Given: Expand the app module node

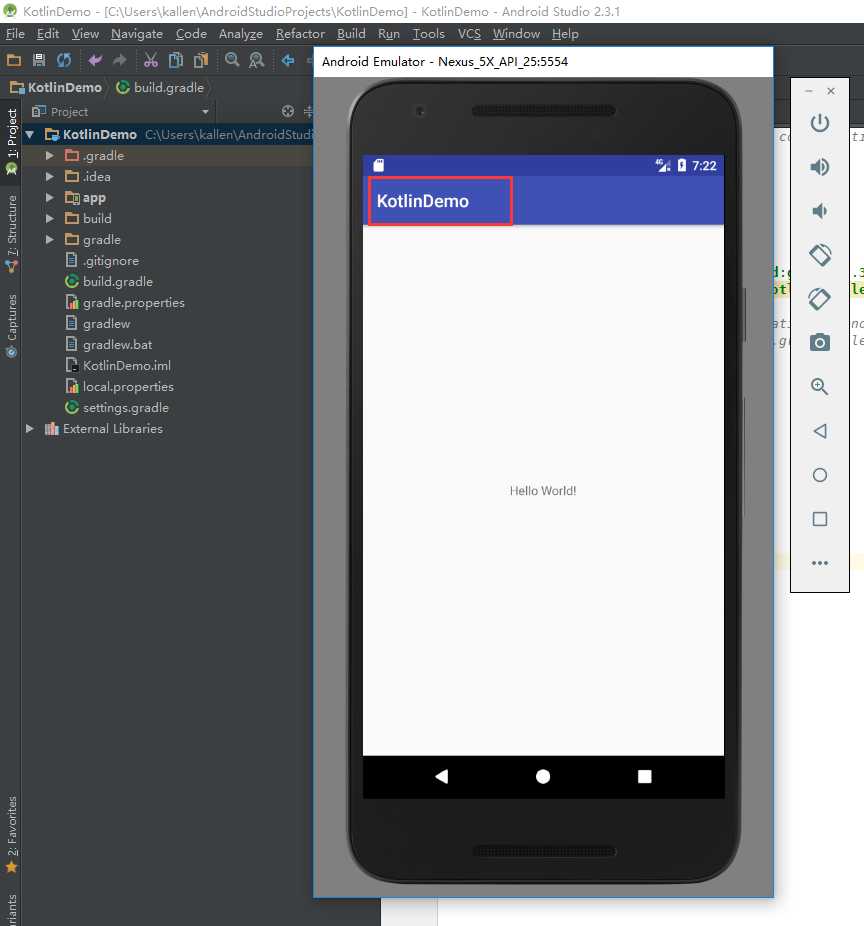Looking at the screenshot, I should 50,197.
